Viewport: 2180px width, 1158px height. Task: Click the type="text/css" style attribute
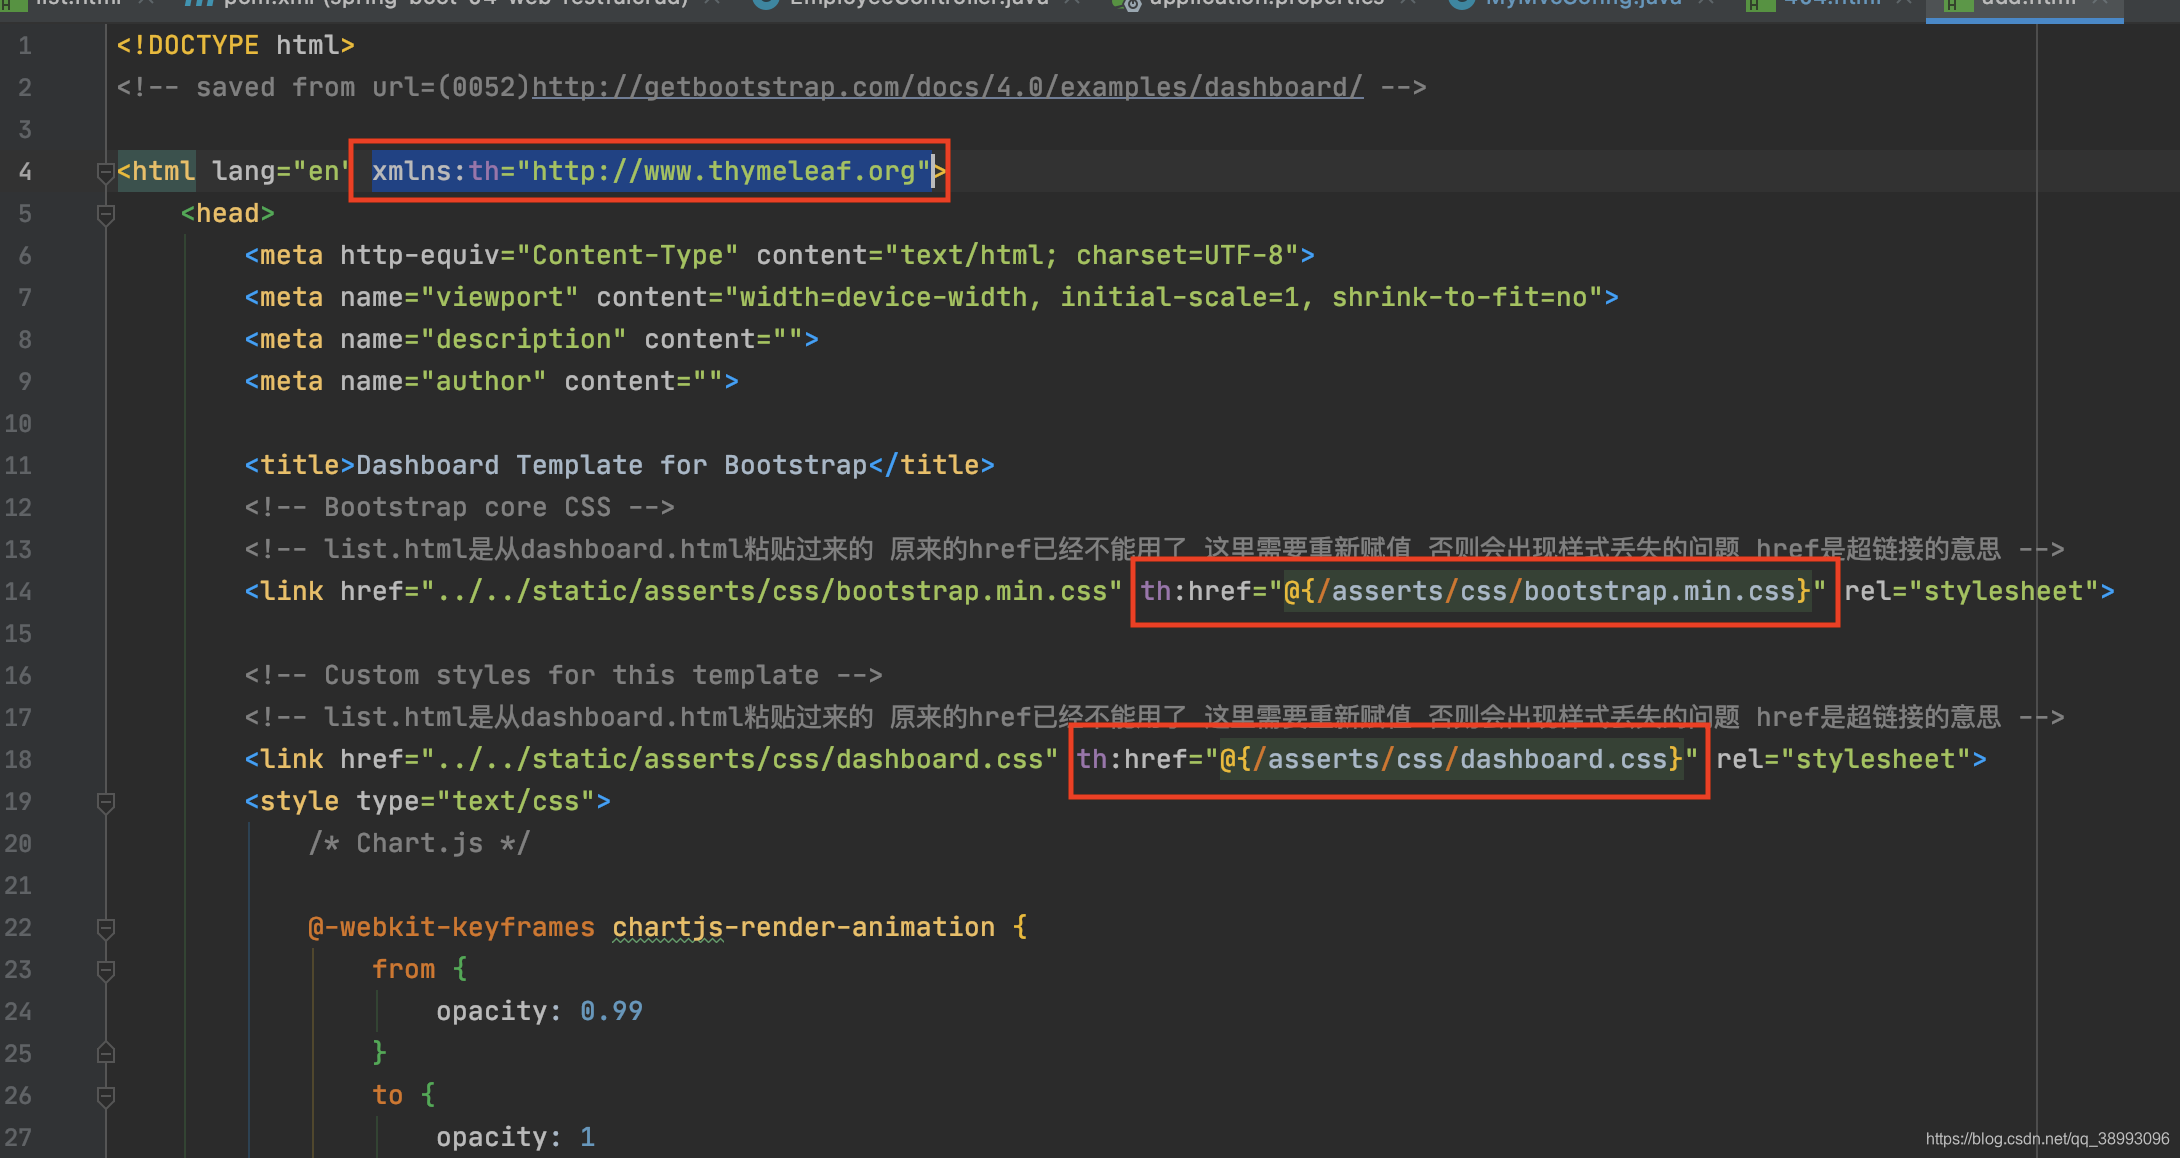pyautogui.click(x=475, y=802)
